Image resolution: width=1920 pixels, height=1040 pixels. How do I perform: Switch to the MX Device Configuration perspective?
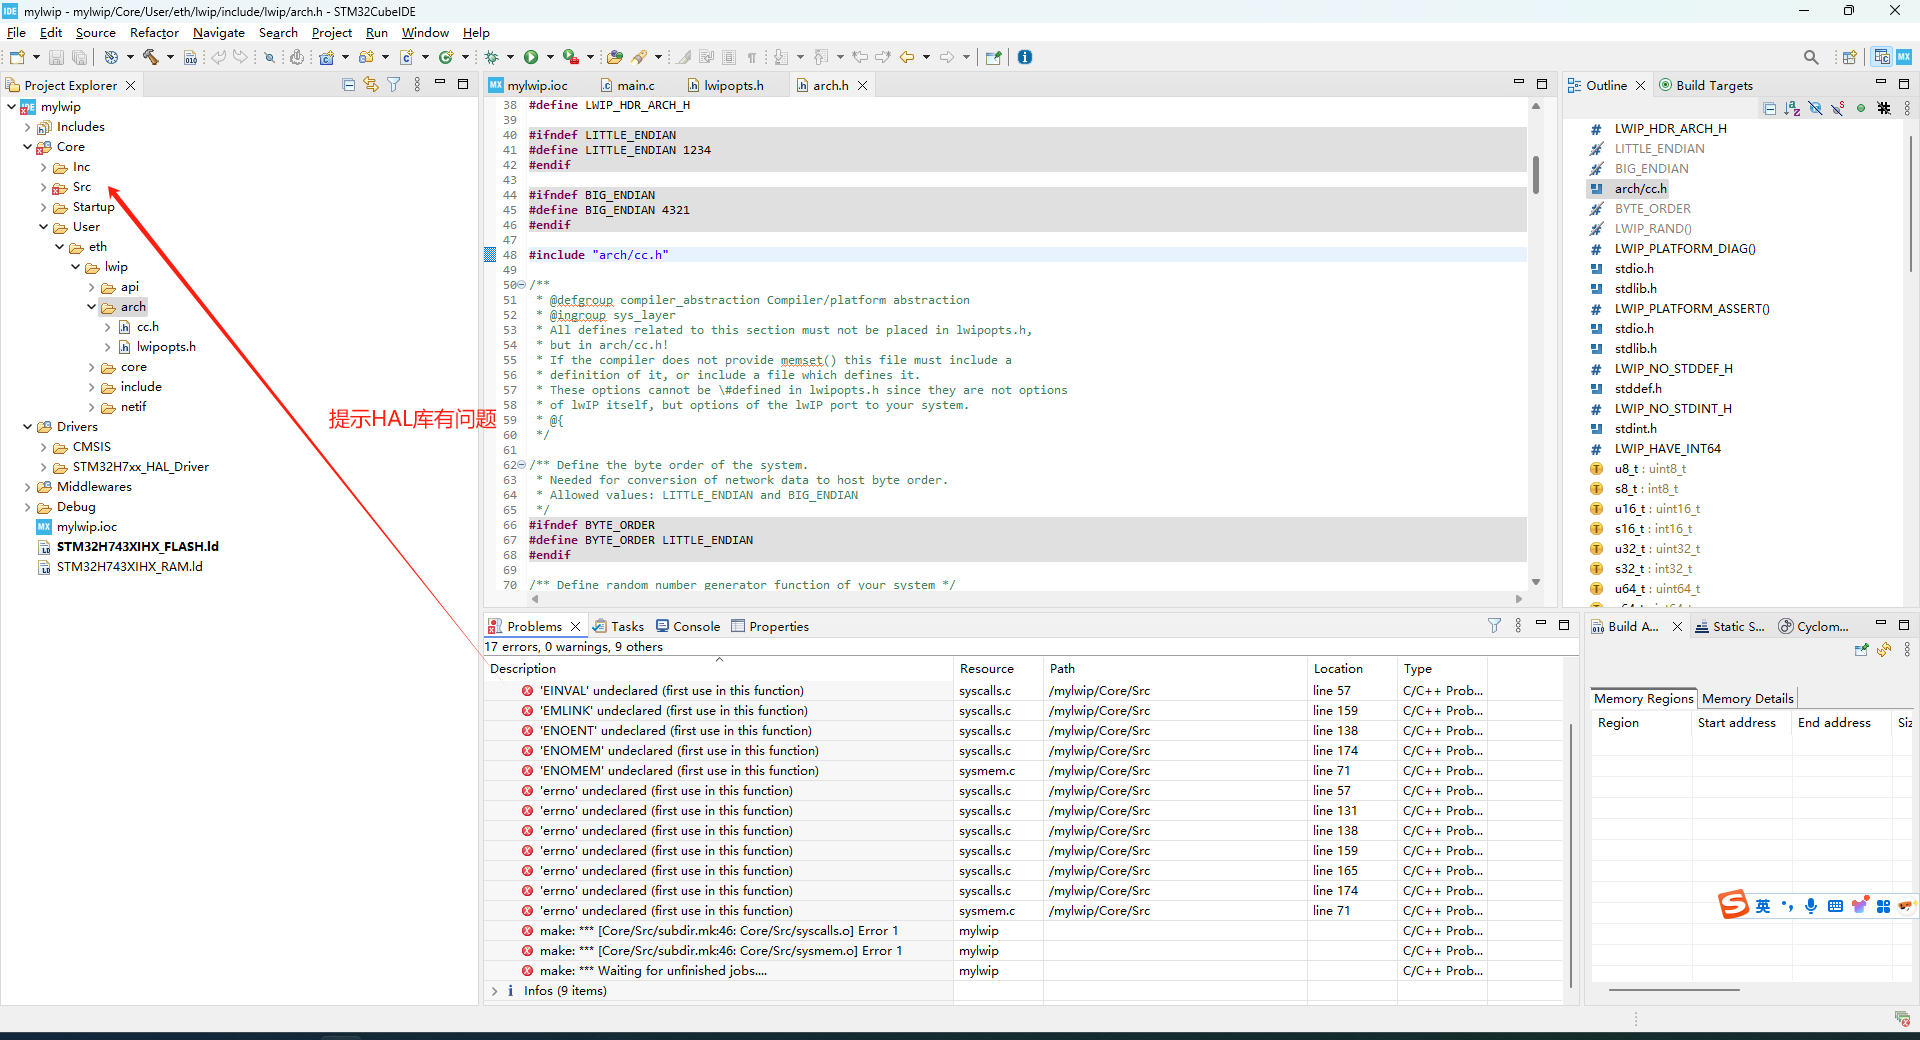(x=1904, y=57)
